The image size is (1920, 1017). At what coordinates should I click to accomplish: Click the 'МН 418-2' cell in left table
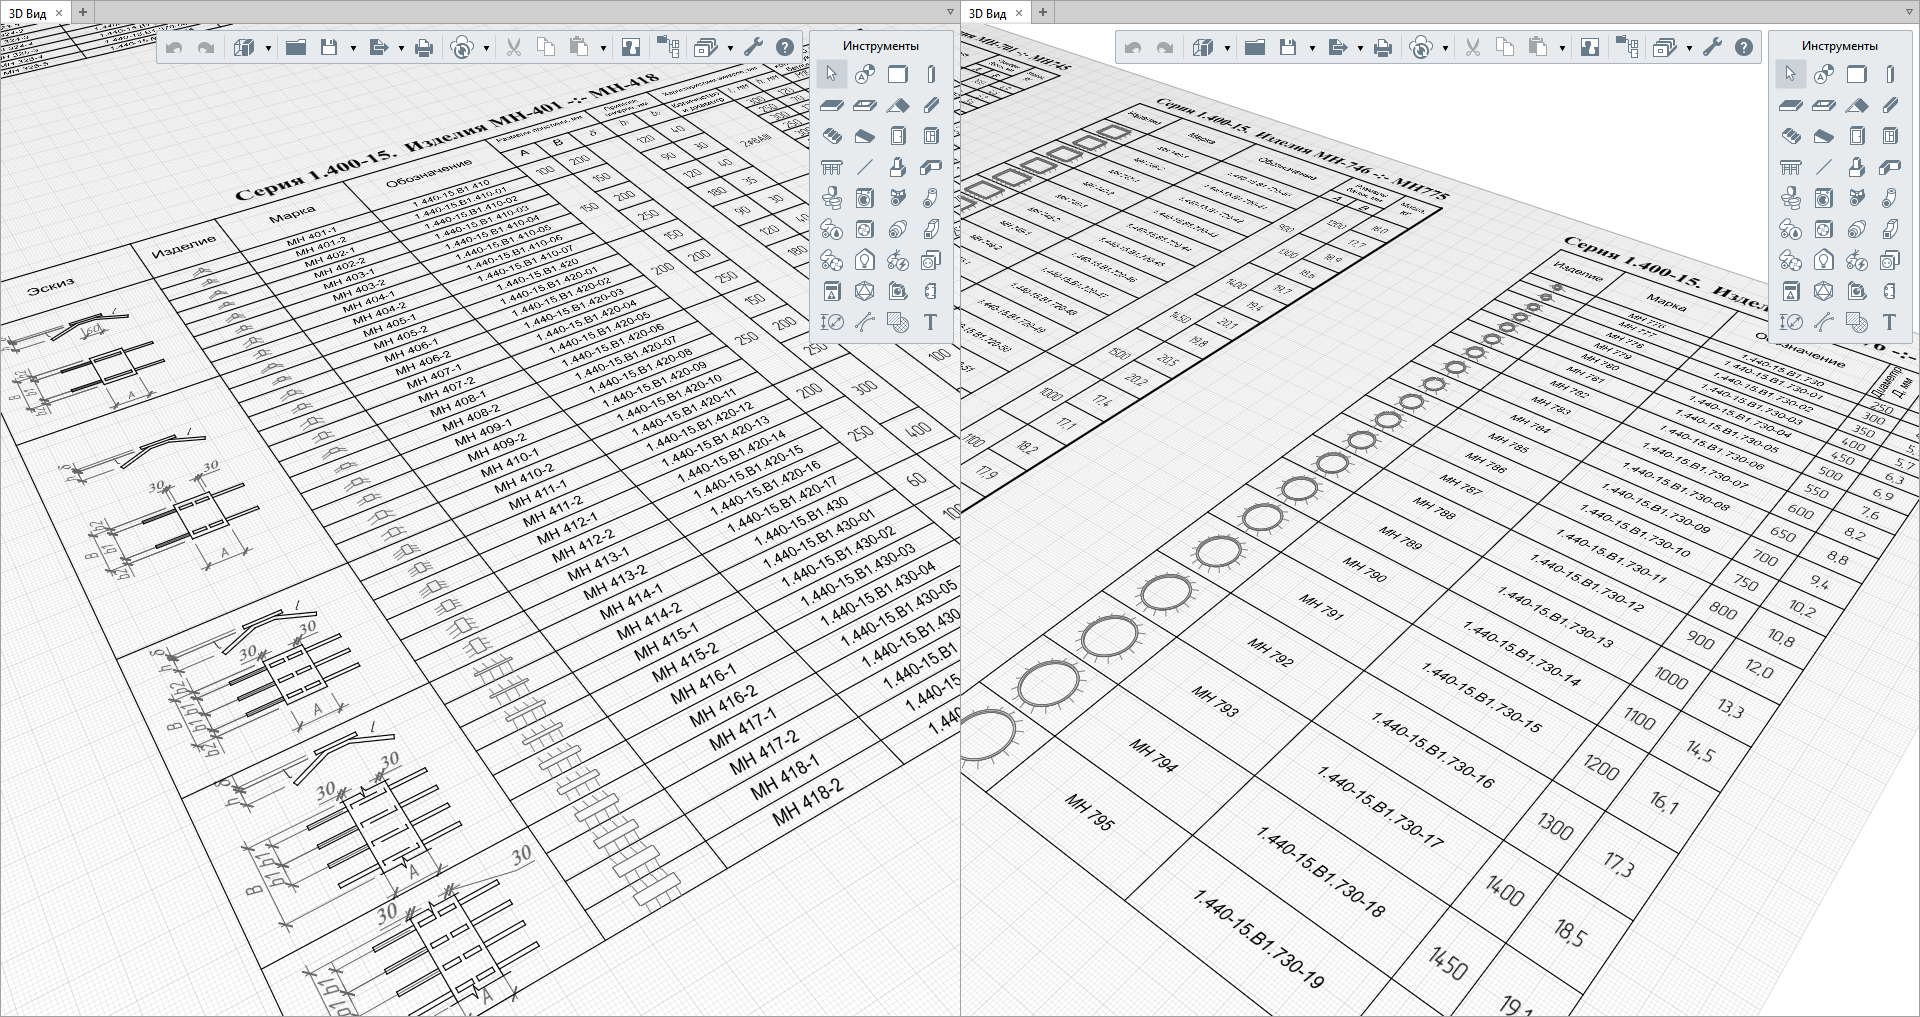point(808,802)
